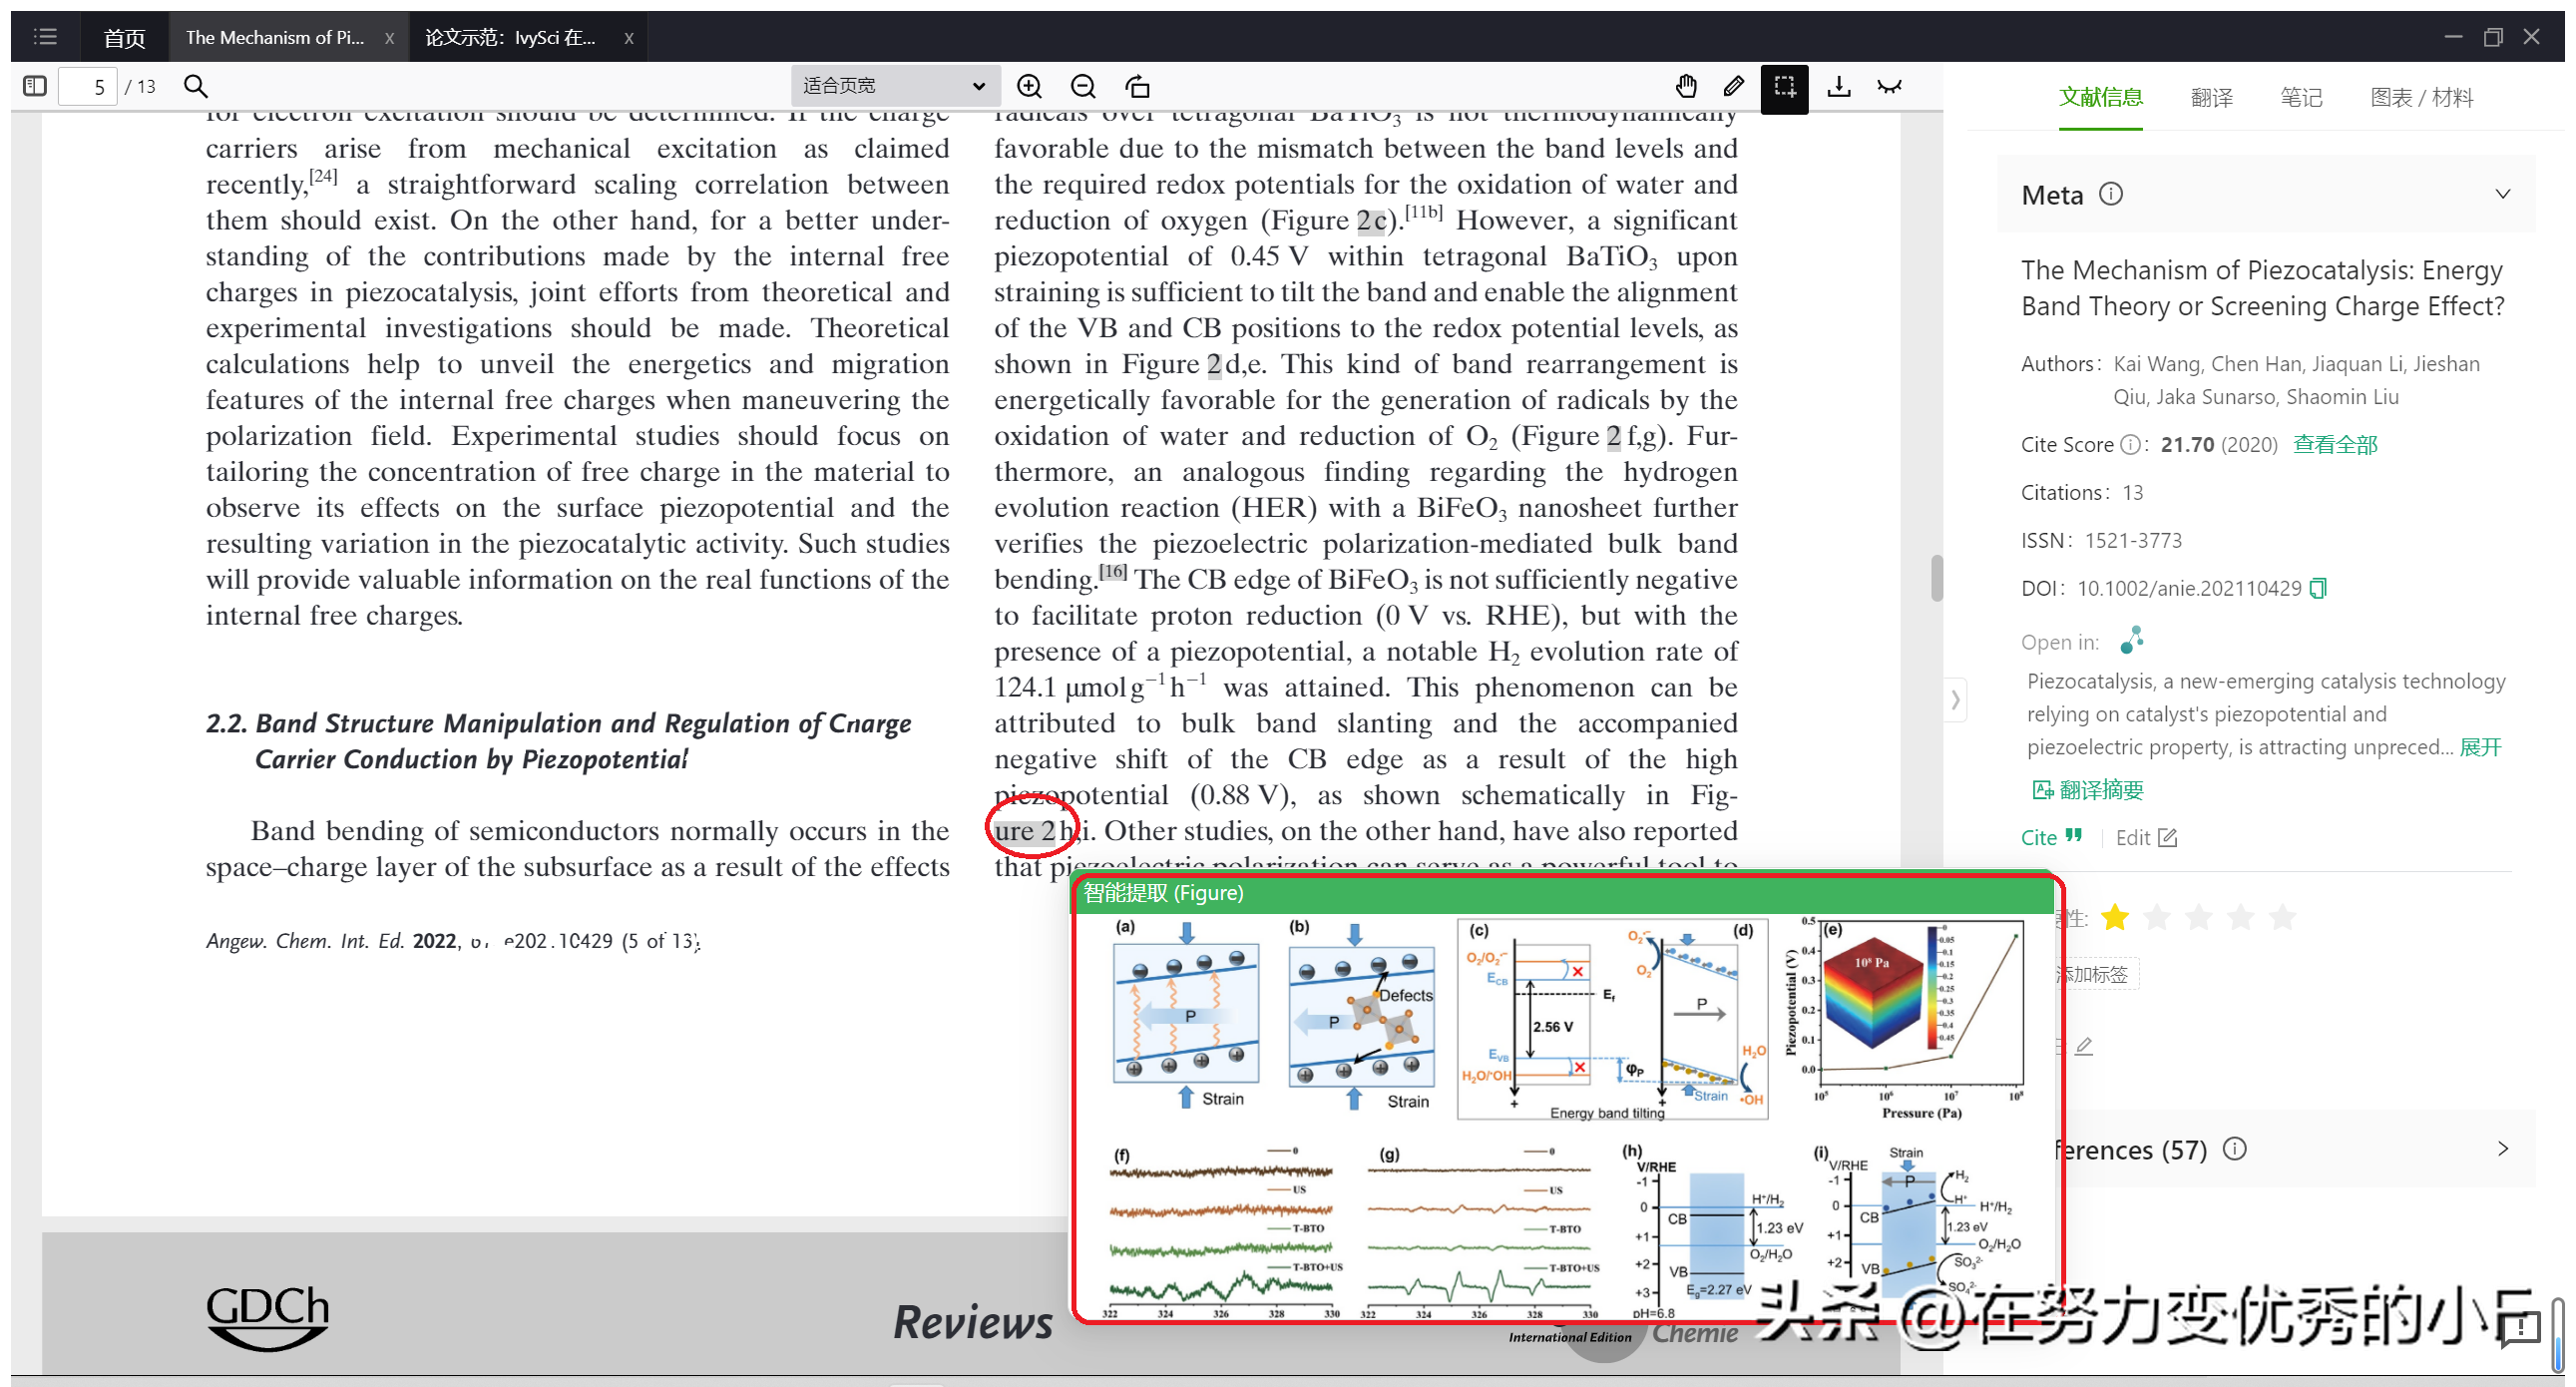Click the 添加标签 tag button
This screenshot has height=1387, width=2576.
[x=2096, y=974]
